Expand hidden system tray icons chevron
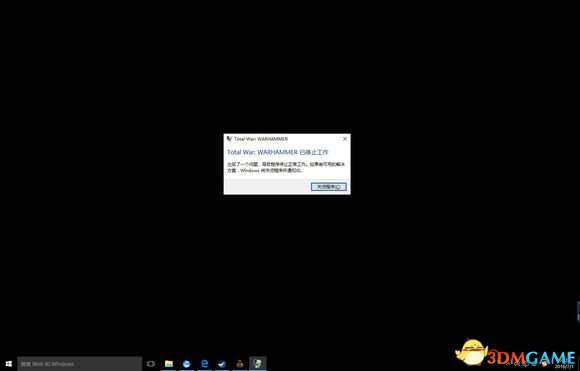The image size is (580, 371). click(510, 364)
